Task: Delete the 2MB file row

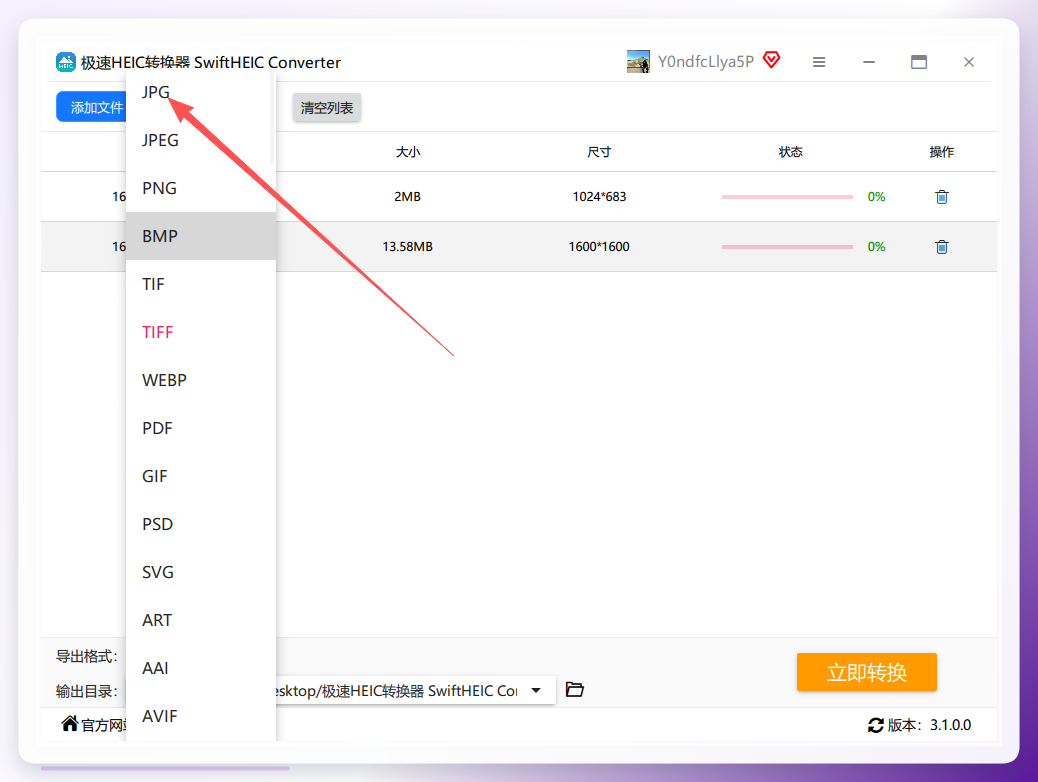Action: 941,197
